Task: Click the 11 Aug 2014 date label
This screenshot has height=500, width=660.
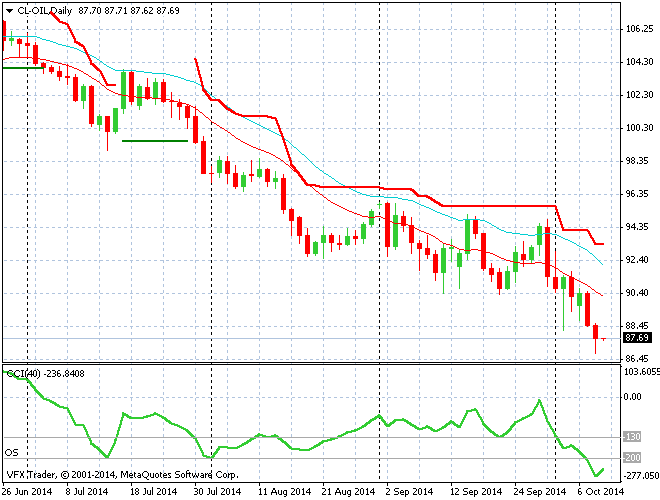Action: (280, 492)
